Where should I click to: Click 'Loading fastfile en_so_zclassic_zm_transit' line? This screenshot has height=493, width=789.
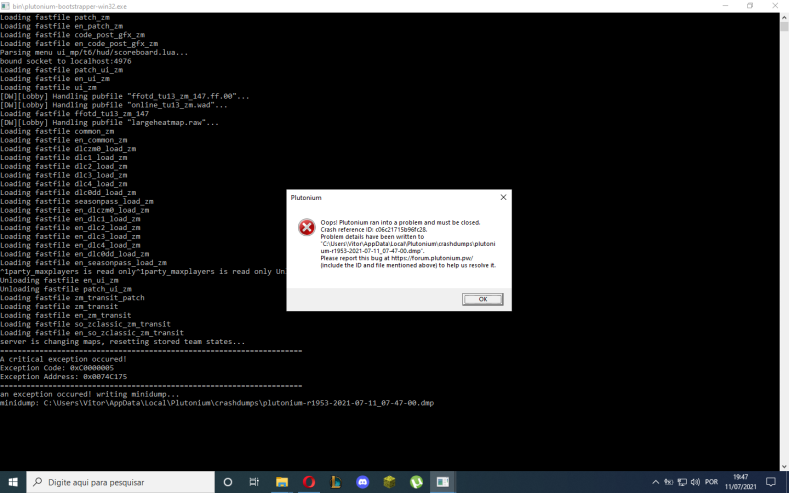coord(92,333)
